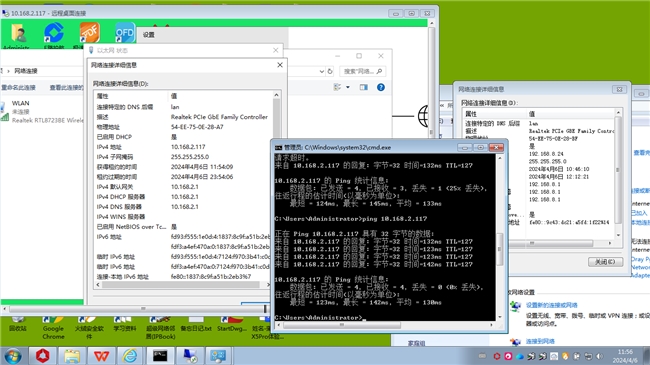This screenshot has height=365, width=650.
Task: Switch to cmd window via taskbar icon
Action: (x=160, y=356)
